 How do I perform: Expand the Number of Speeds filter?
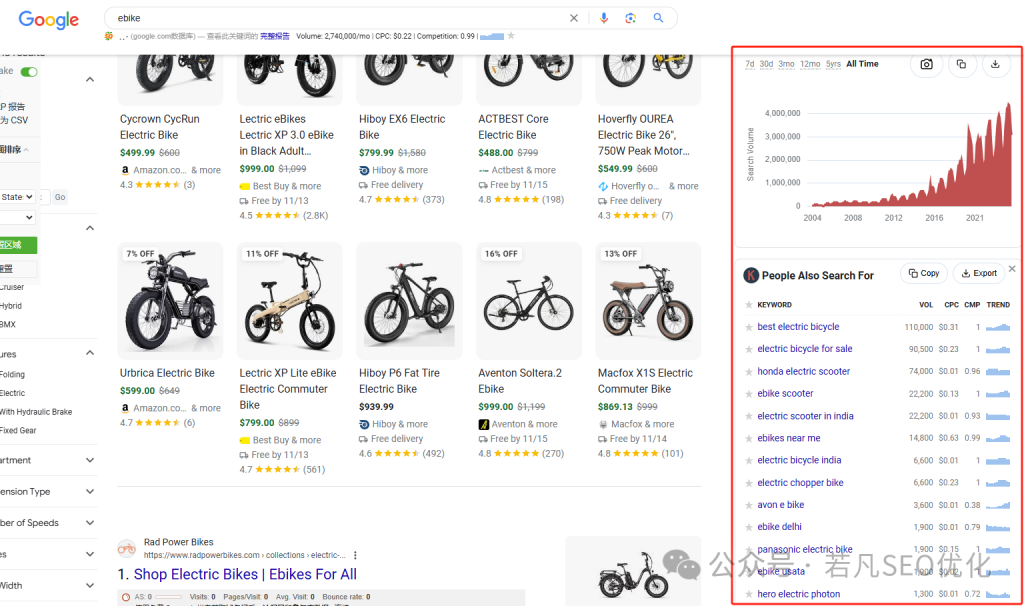(89, 523)
